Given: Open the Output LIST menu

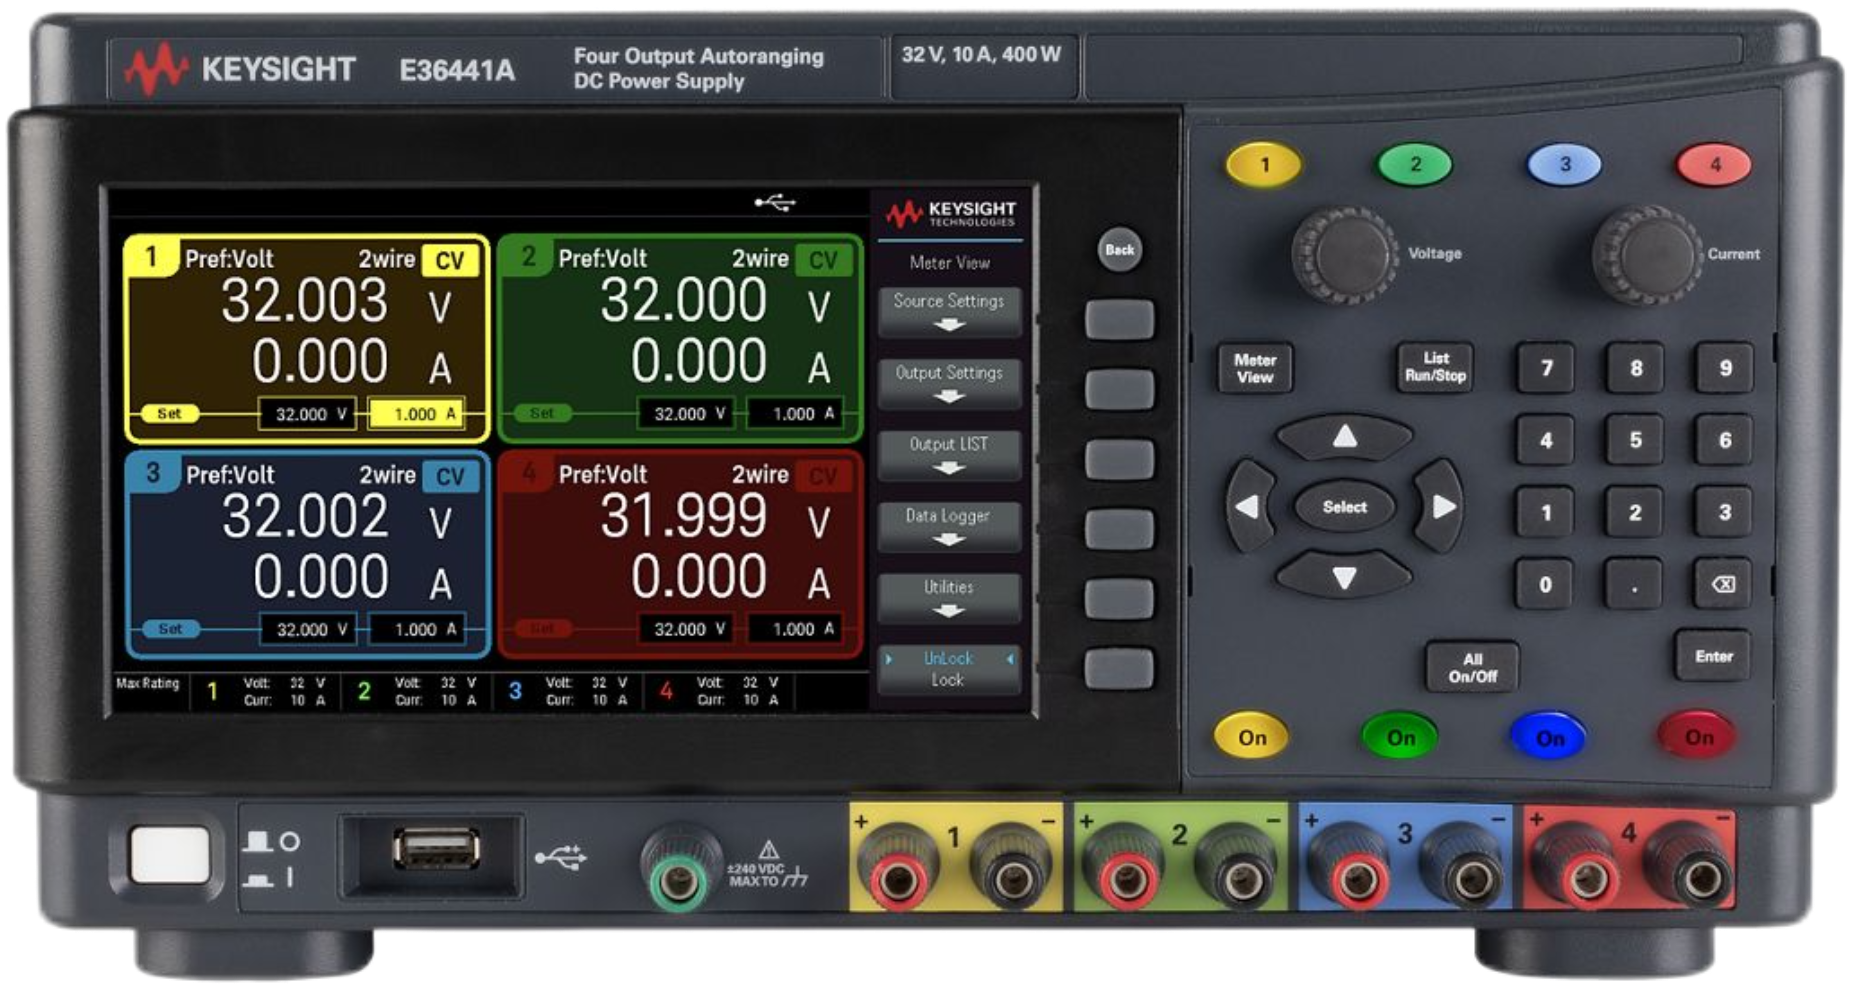Looking at the screenshot, I should [948, 454].
